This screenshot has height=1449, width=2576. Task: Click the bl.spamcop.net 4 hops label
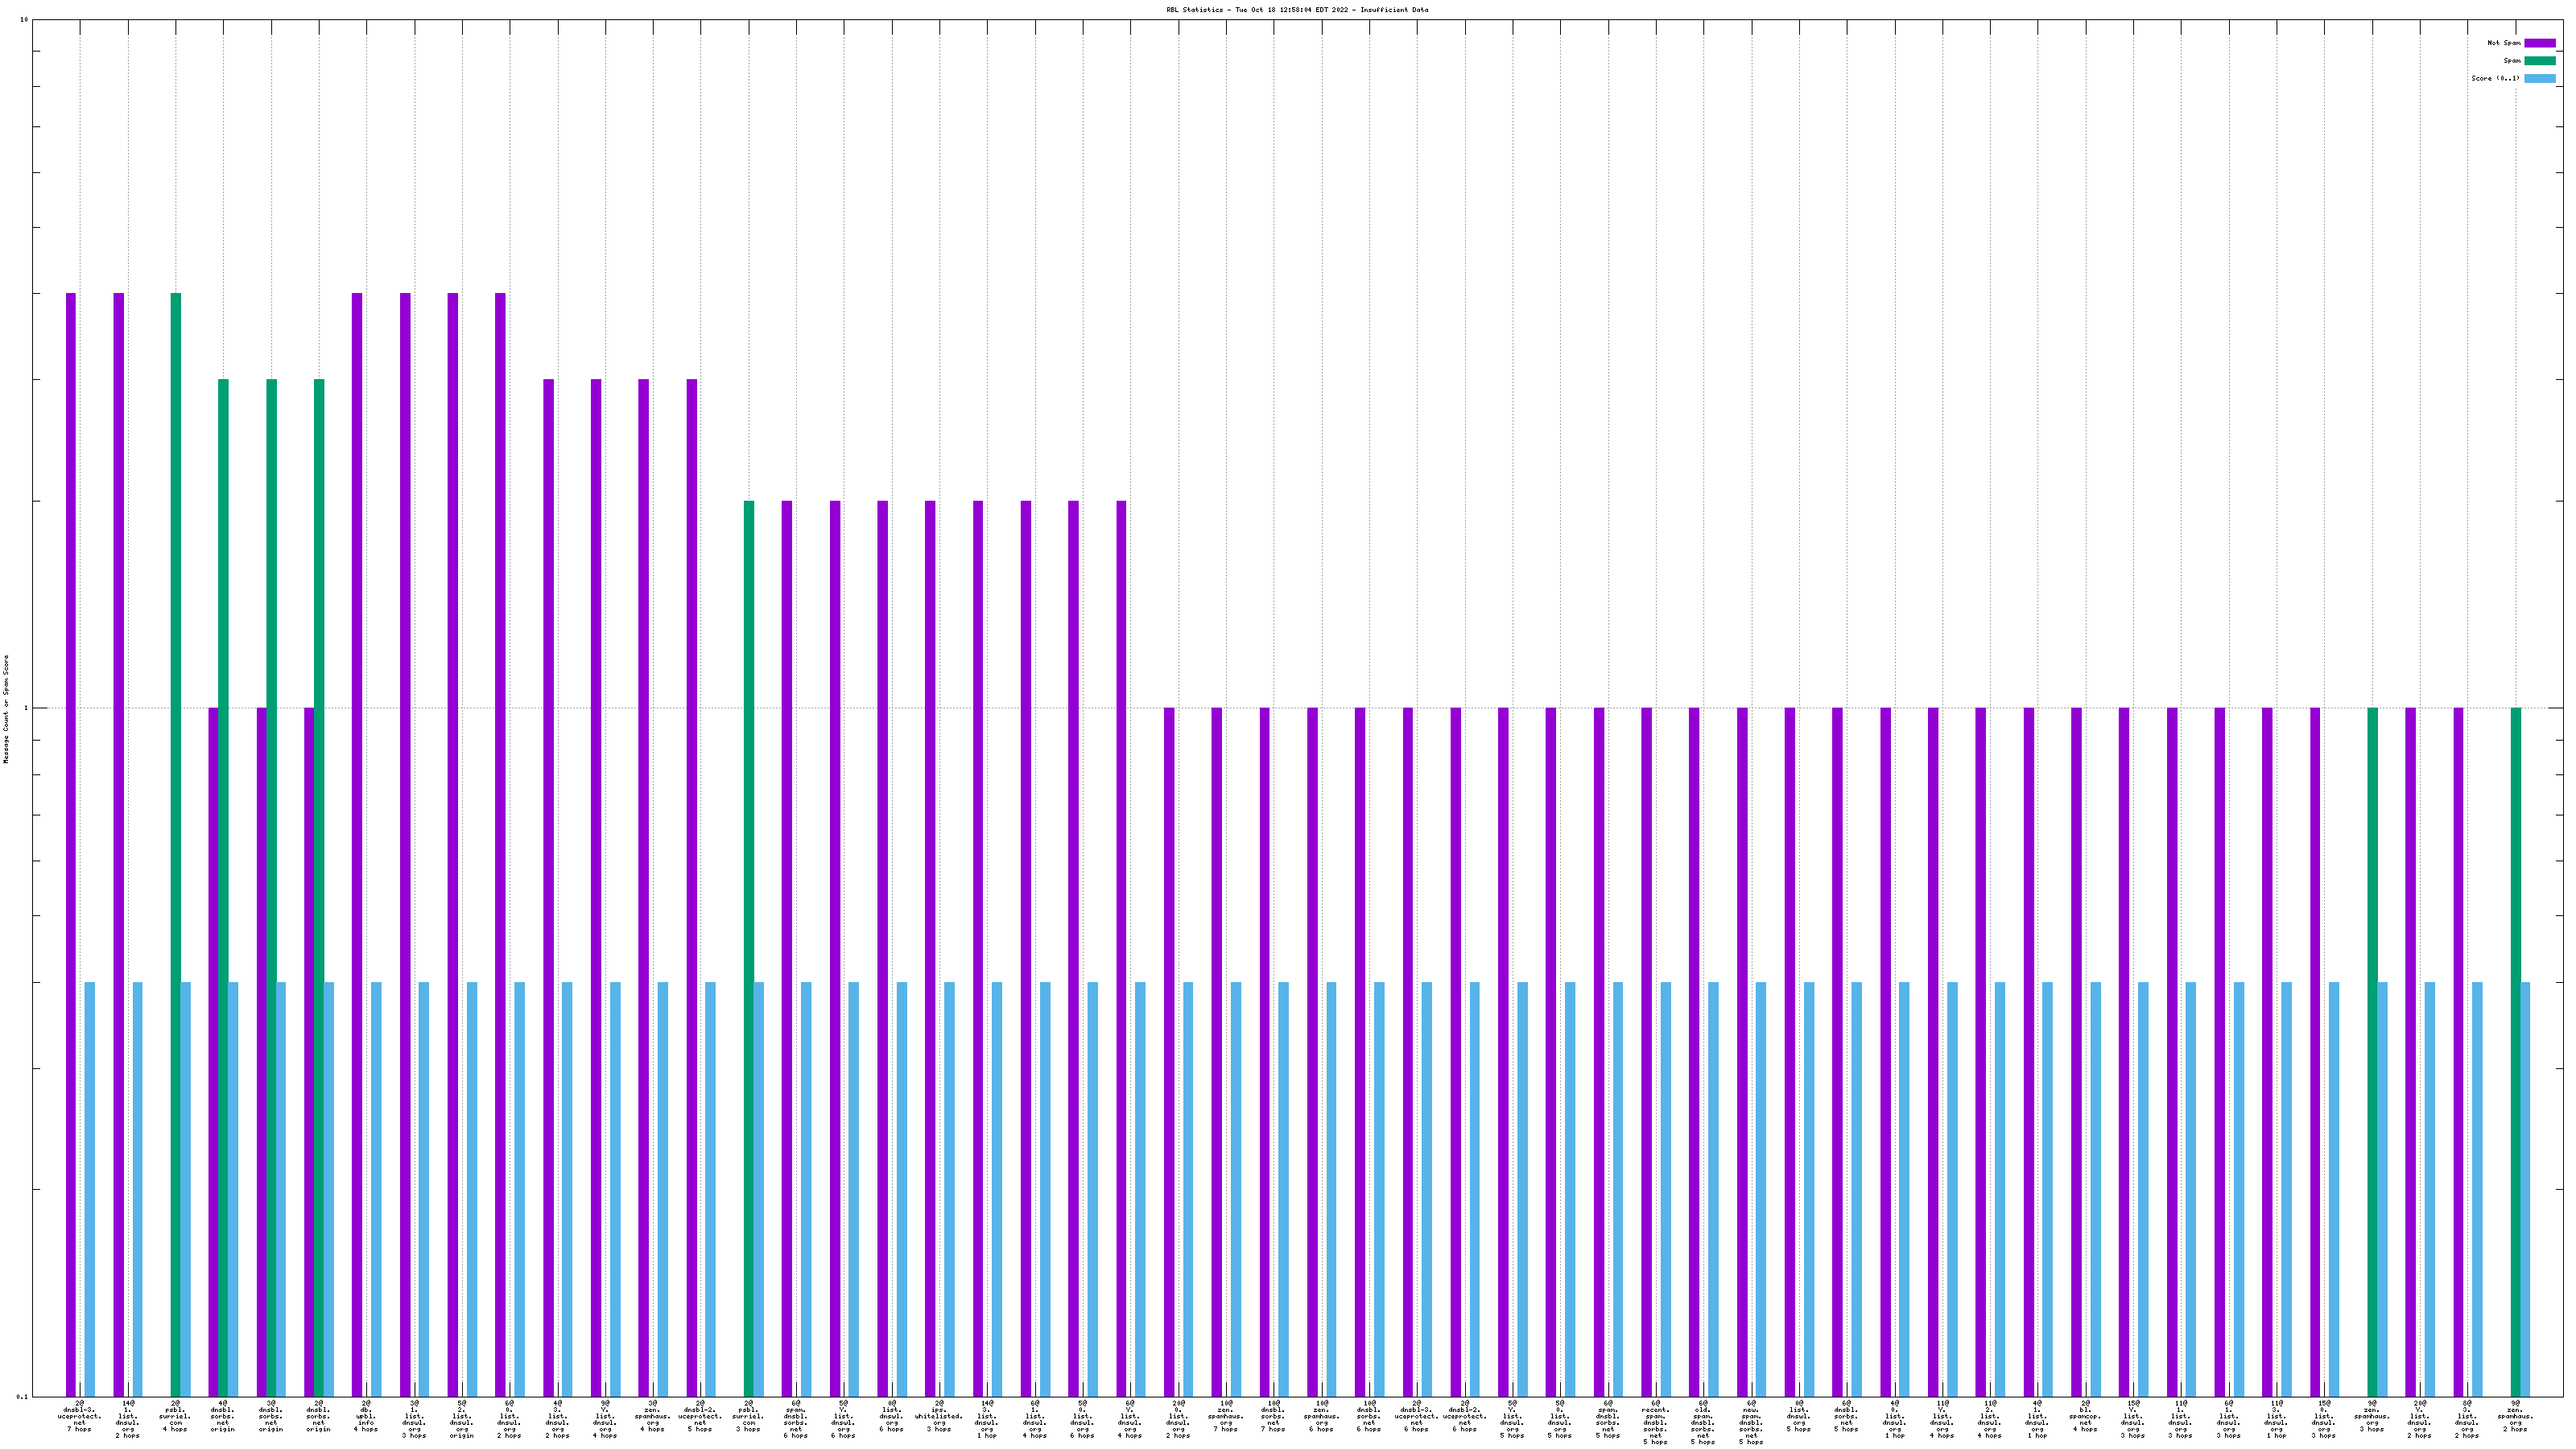2085,1417
